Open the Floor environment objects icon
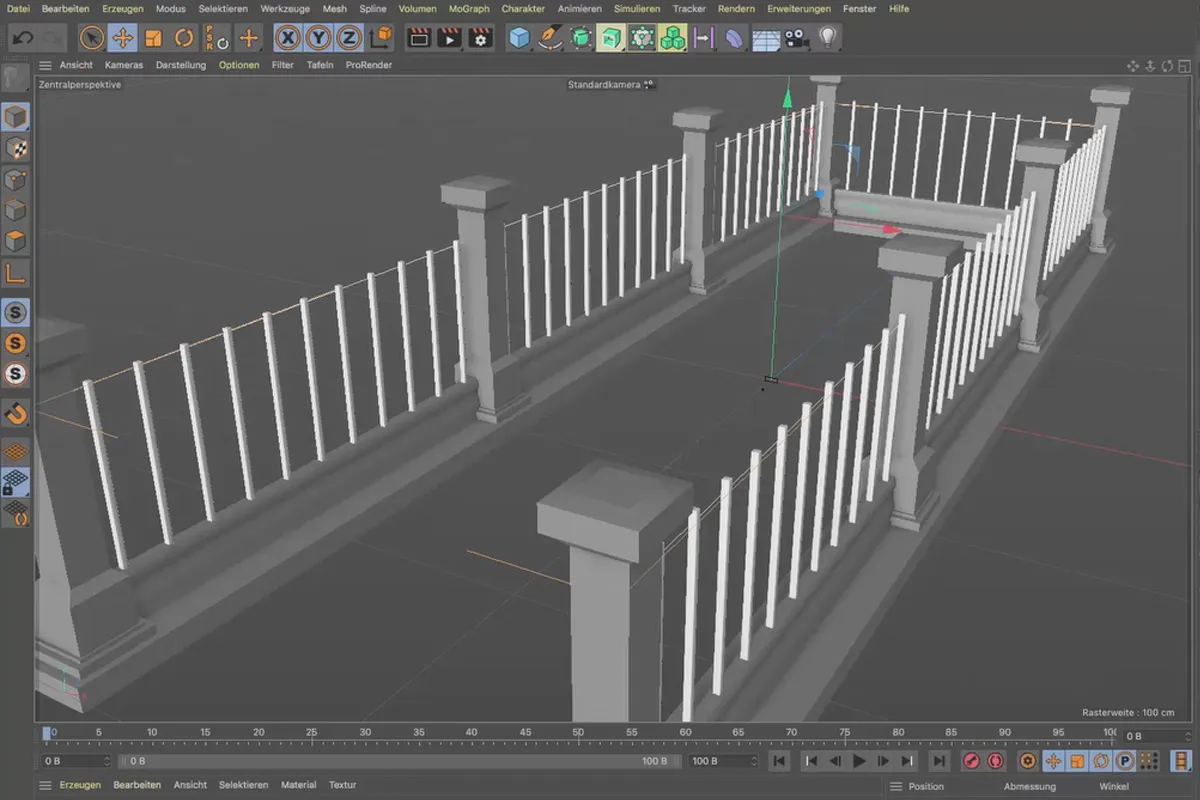Screen dimensions: 1200x800 [x=765, y=38]
